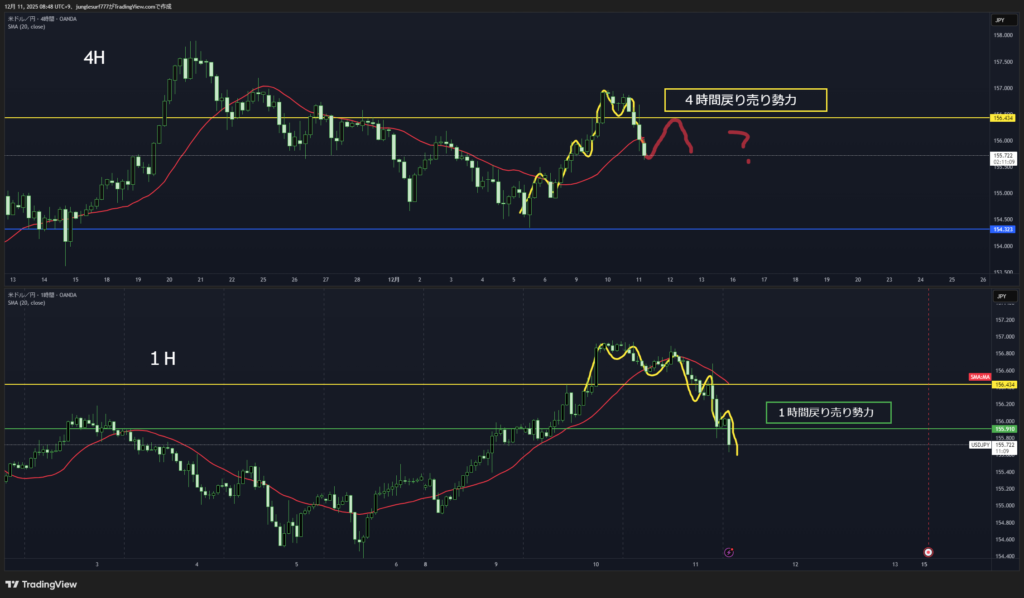The height and width of the screenshot is (598, 1024).
Task: Select the red question mark drawing on 4H chart
Action: tap(740, 144)
